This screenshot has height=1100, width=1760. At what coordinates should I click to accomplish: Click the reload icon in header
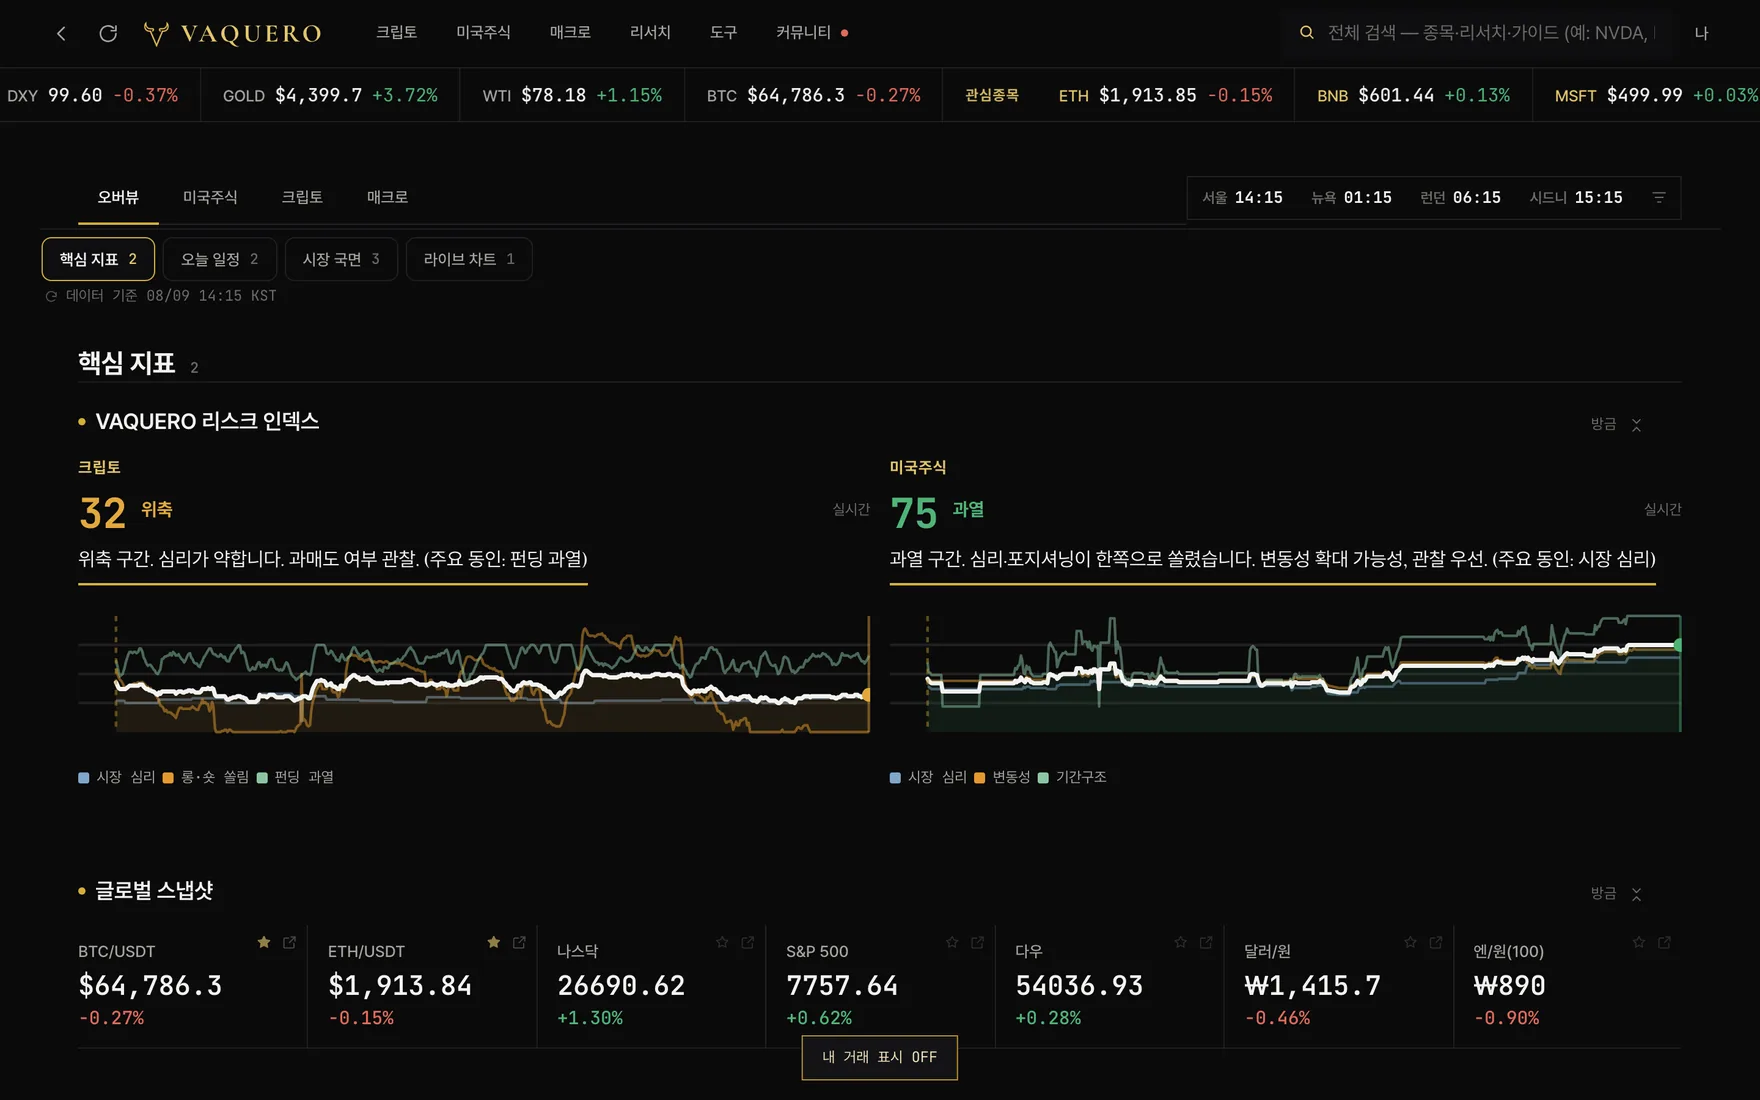[108, 33]
